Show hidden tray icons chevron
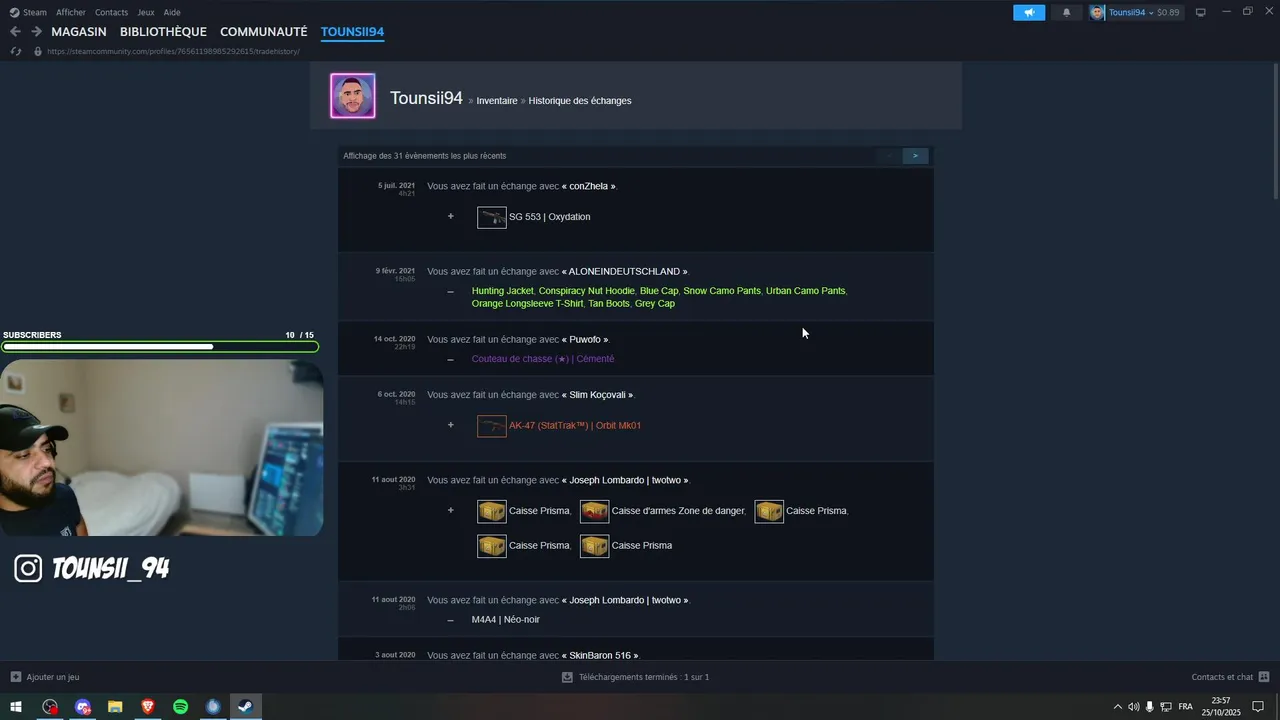This screenshot has width=1280, height=720. point(1117,707)
